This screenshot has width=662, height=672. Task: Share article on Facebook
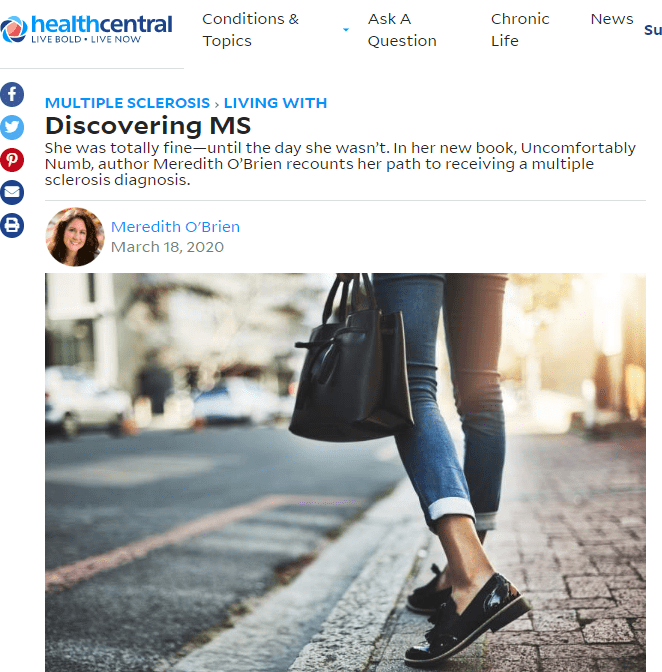coord(12,94)
